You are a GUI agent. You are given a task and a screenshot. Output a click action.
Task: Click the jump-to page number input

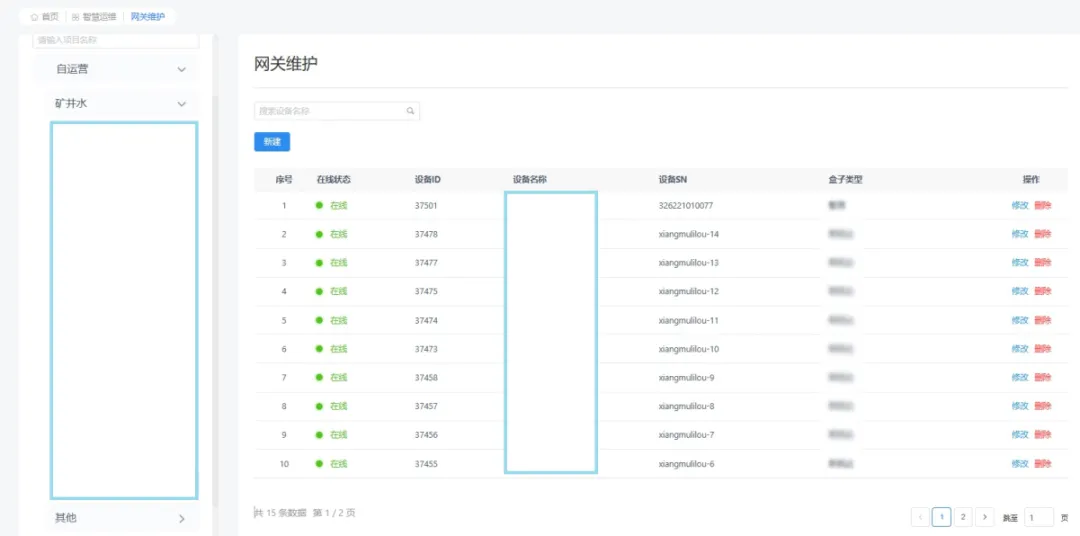coord(1039,517)
